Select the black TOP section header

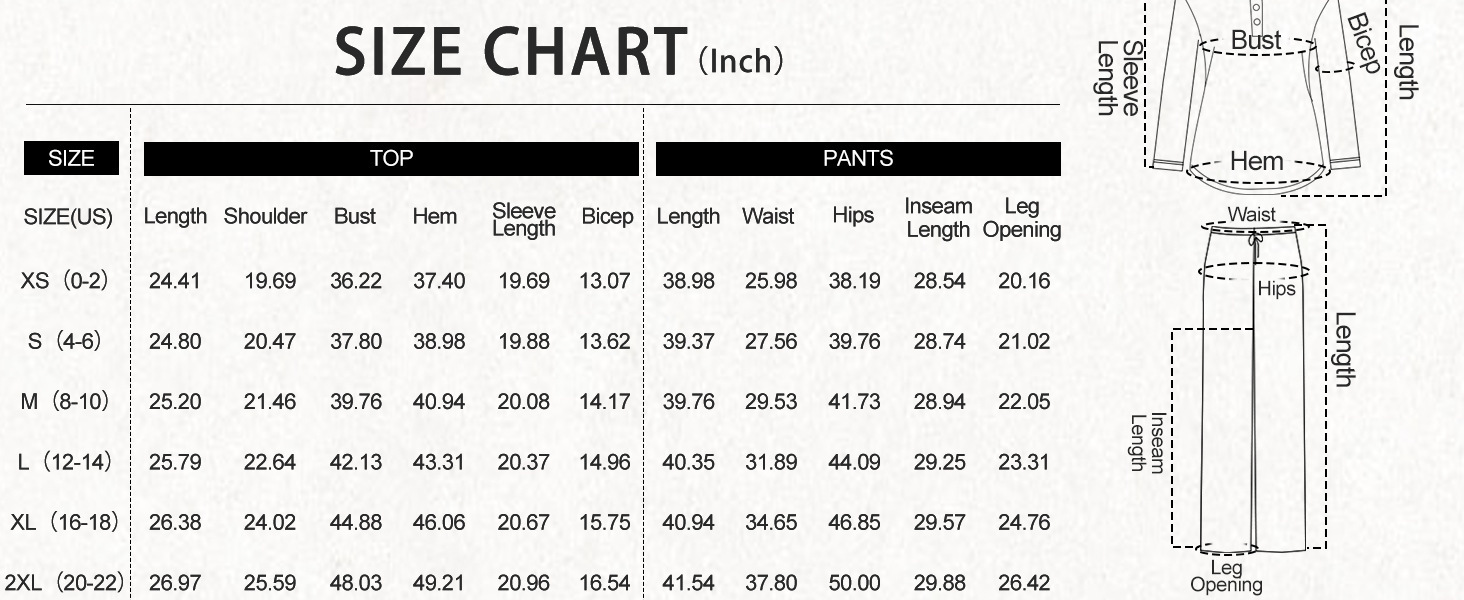tap(391, 158)
